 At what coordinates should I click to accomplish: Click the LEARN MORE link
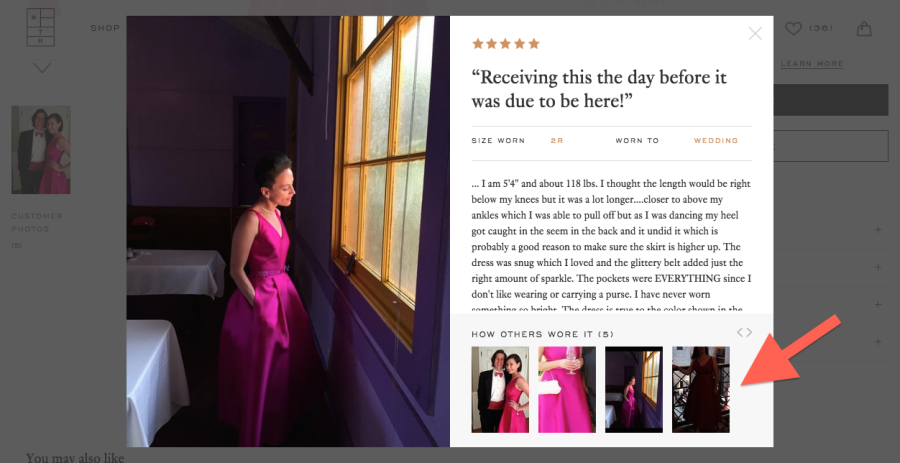pyautogui.click(x=812, y=64)
